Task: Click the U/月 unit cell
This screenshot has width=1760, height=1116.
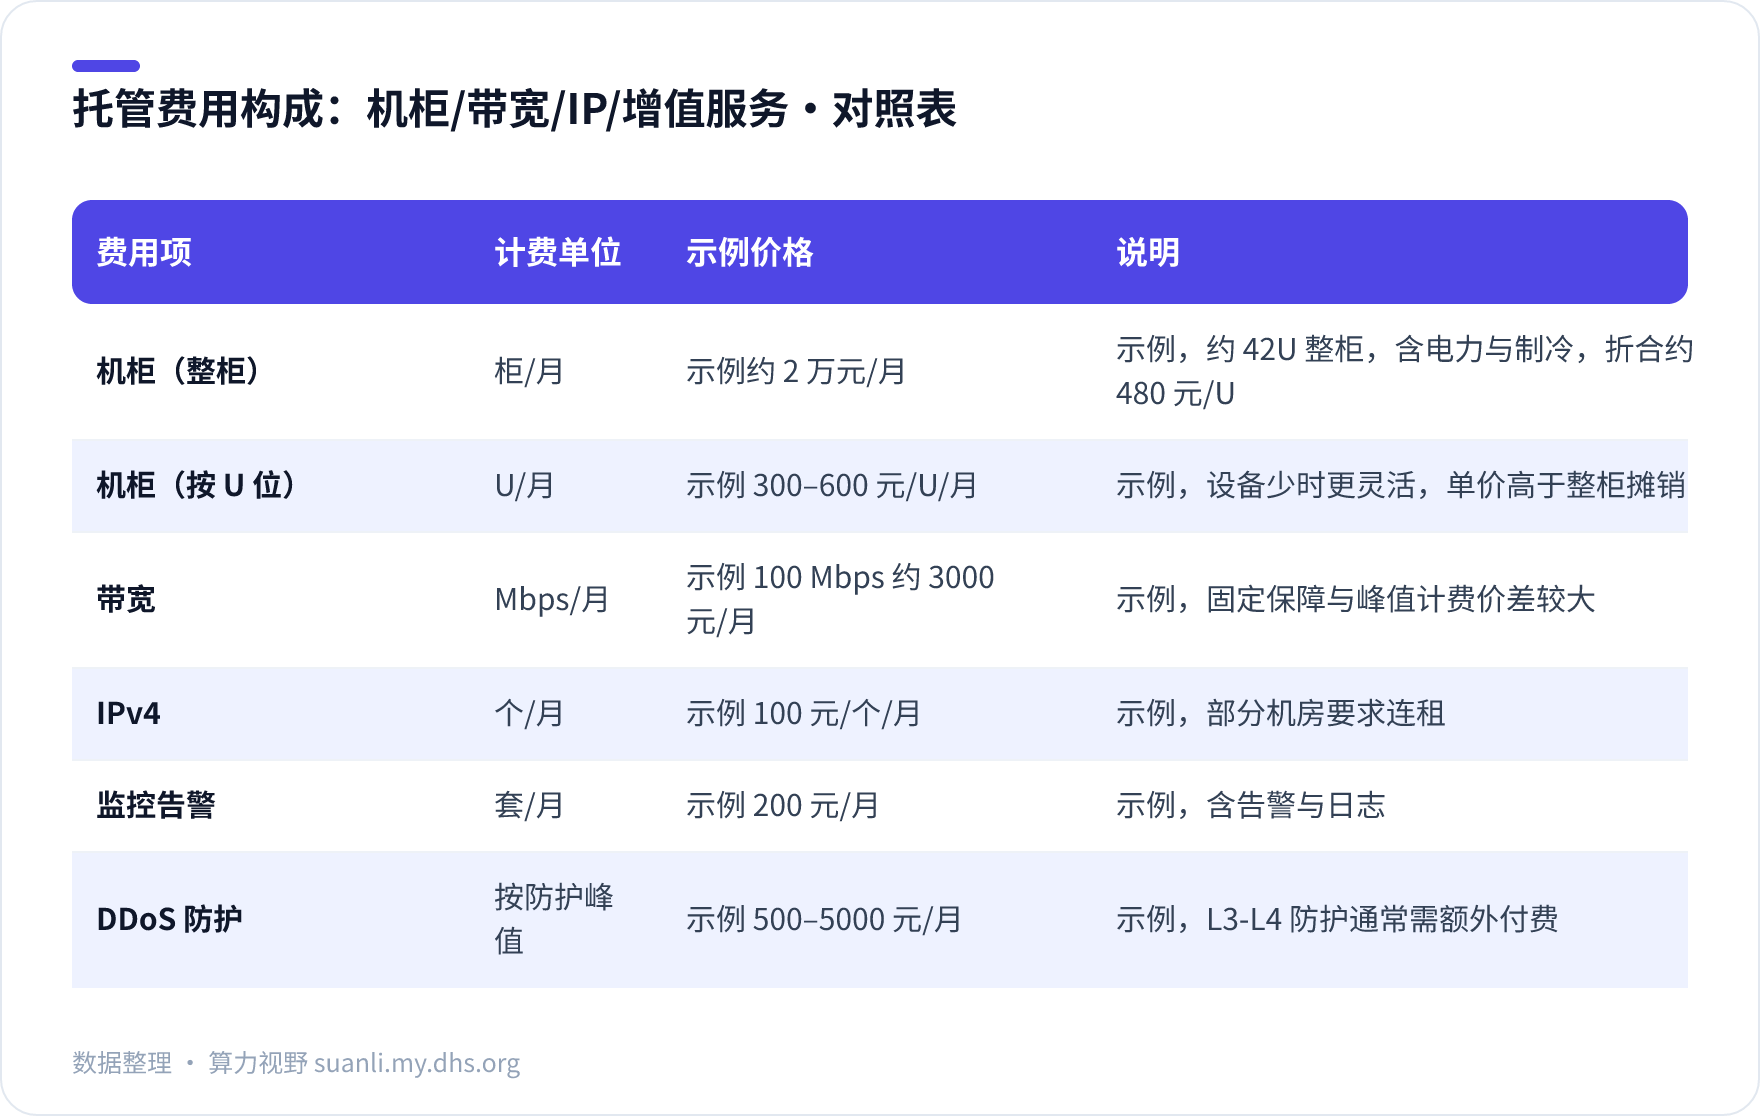Action: coord(525,485)
